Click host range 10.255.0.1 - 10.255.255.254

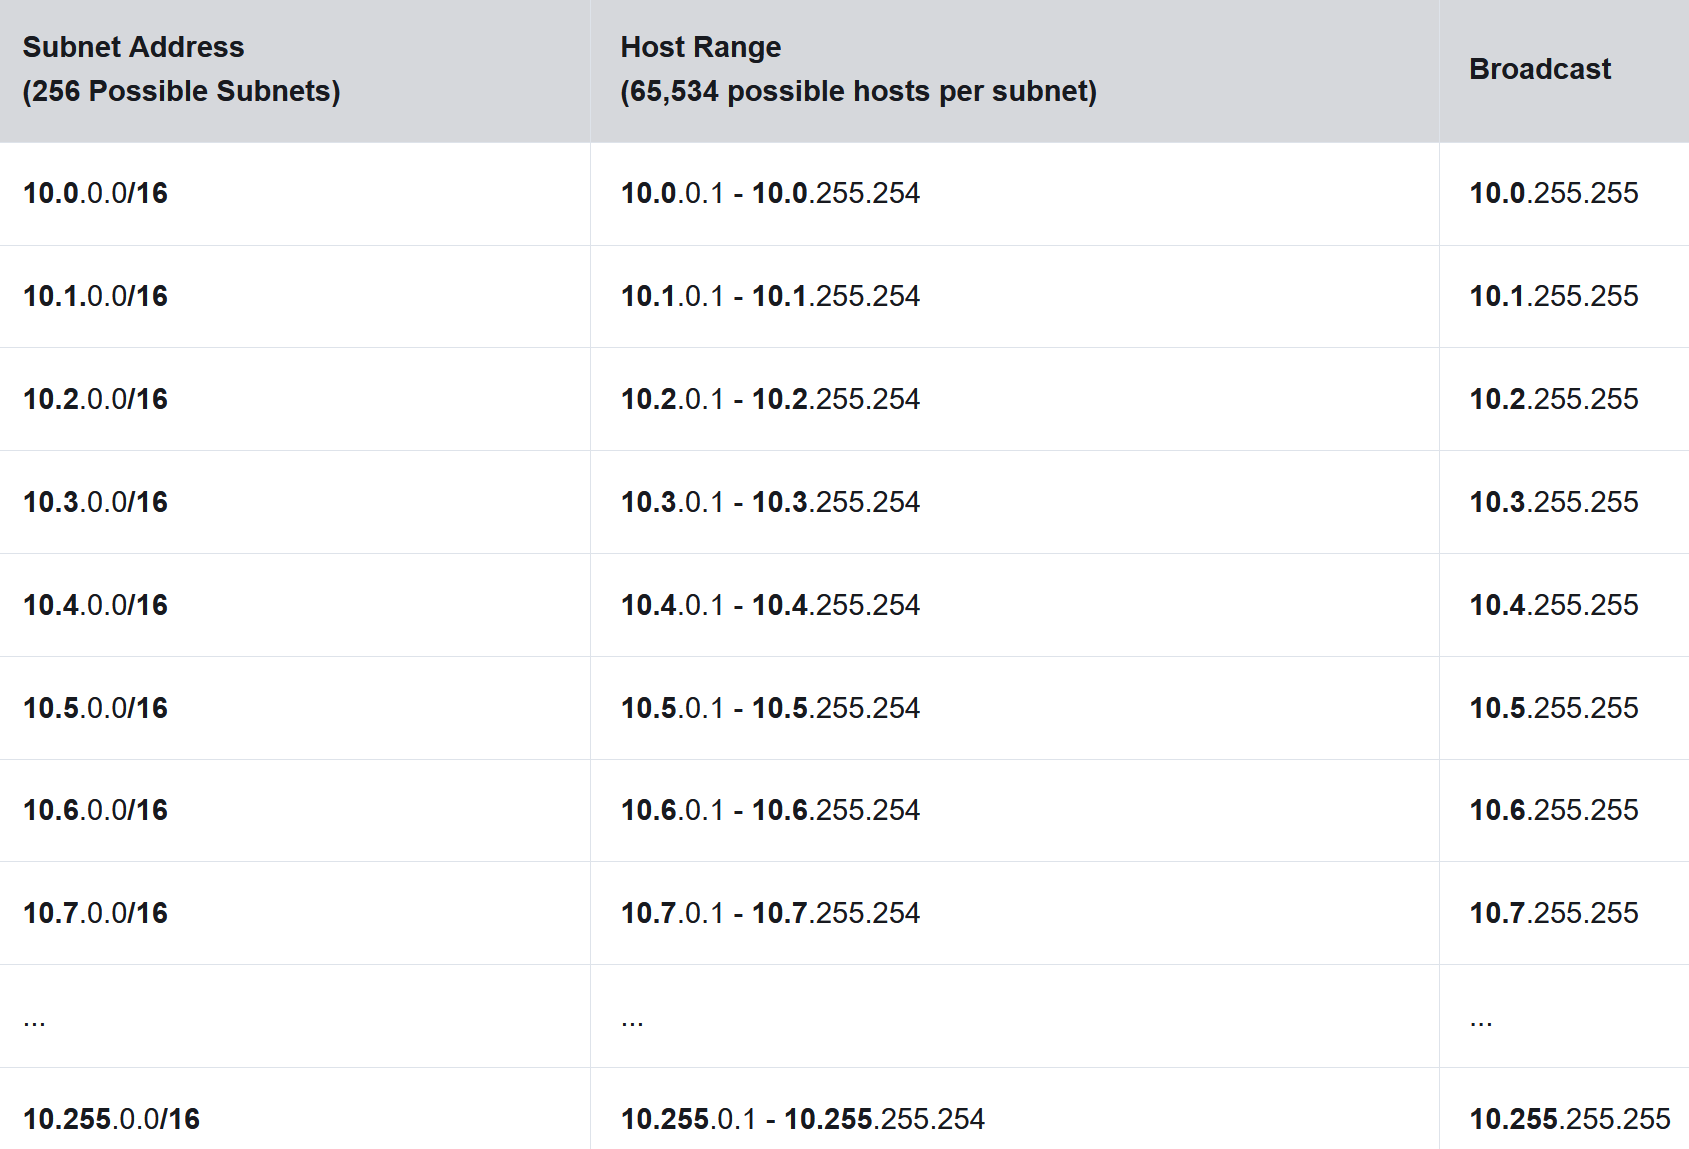tap(802, 1119)
